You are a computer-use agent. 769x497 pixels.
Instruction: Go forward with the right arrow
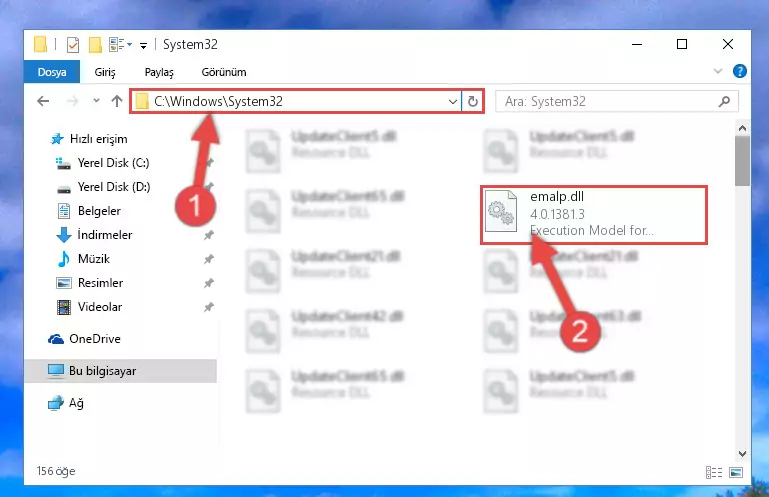(72, 102)
